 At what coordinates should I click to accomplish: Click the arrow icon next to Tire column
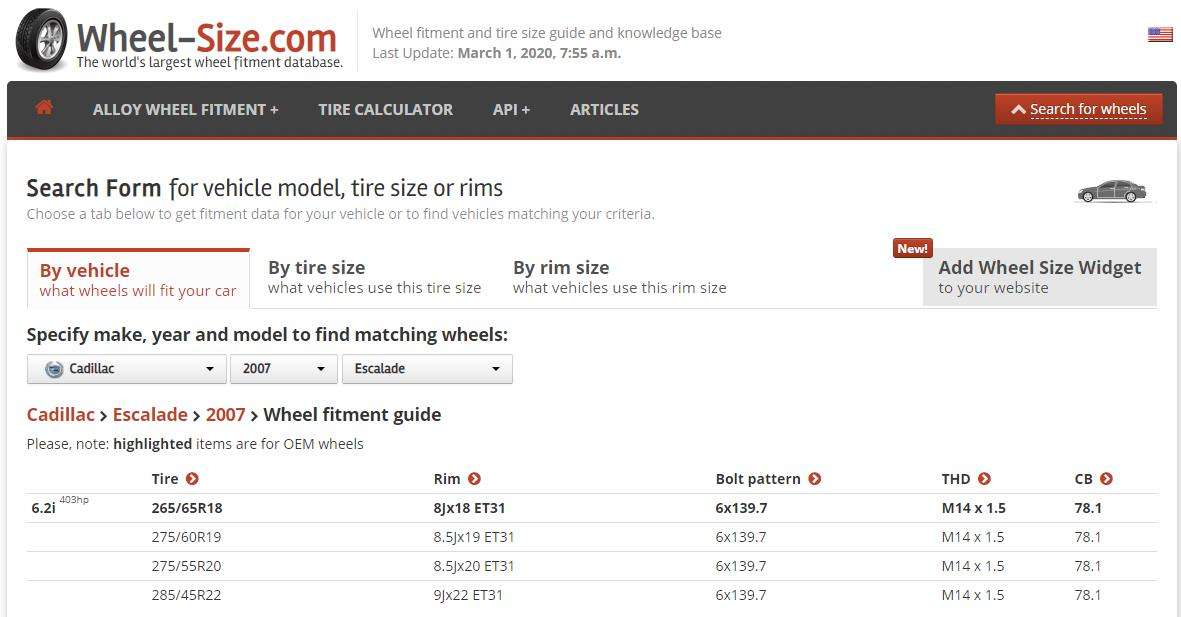click(192, 479)
